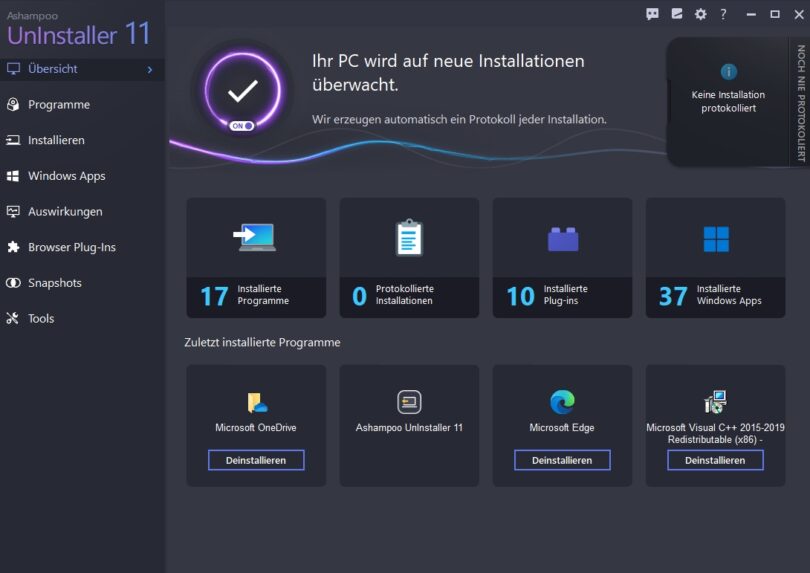The image size is (810, 573).
Task: Click Deinstallieren under Microsoft OneDrive
Action: pos(256,460)
